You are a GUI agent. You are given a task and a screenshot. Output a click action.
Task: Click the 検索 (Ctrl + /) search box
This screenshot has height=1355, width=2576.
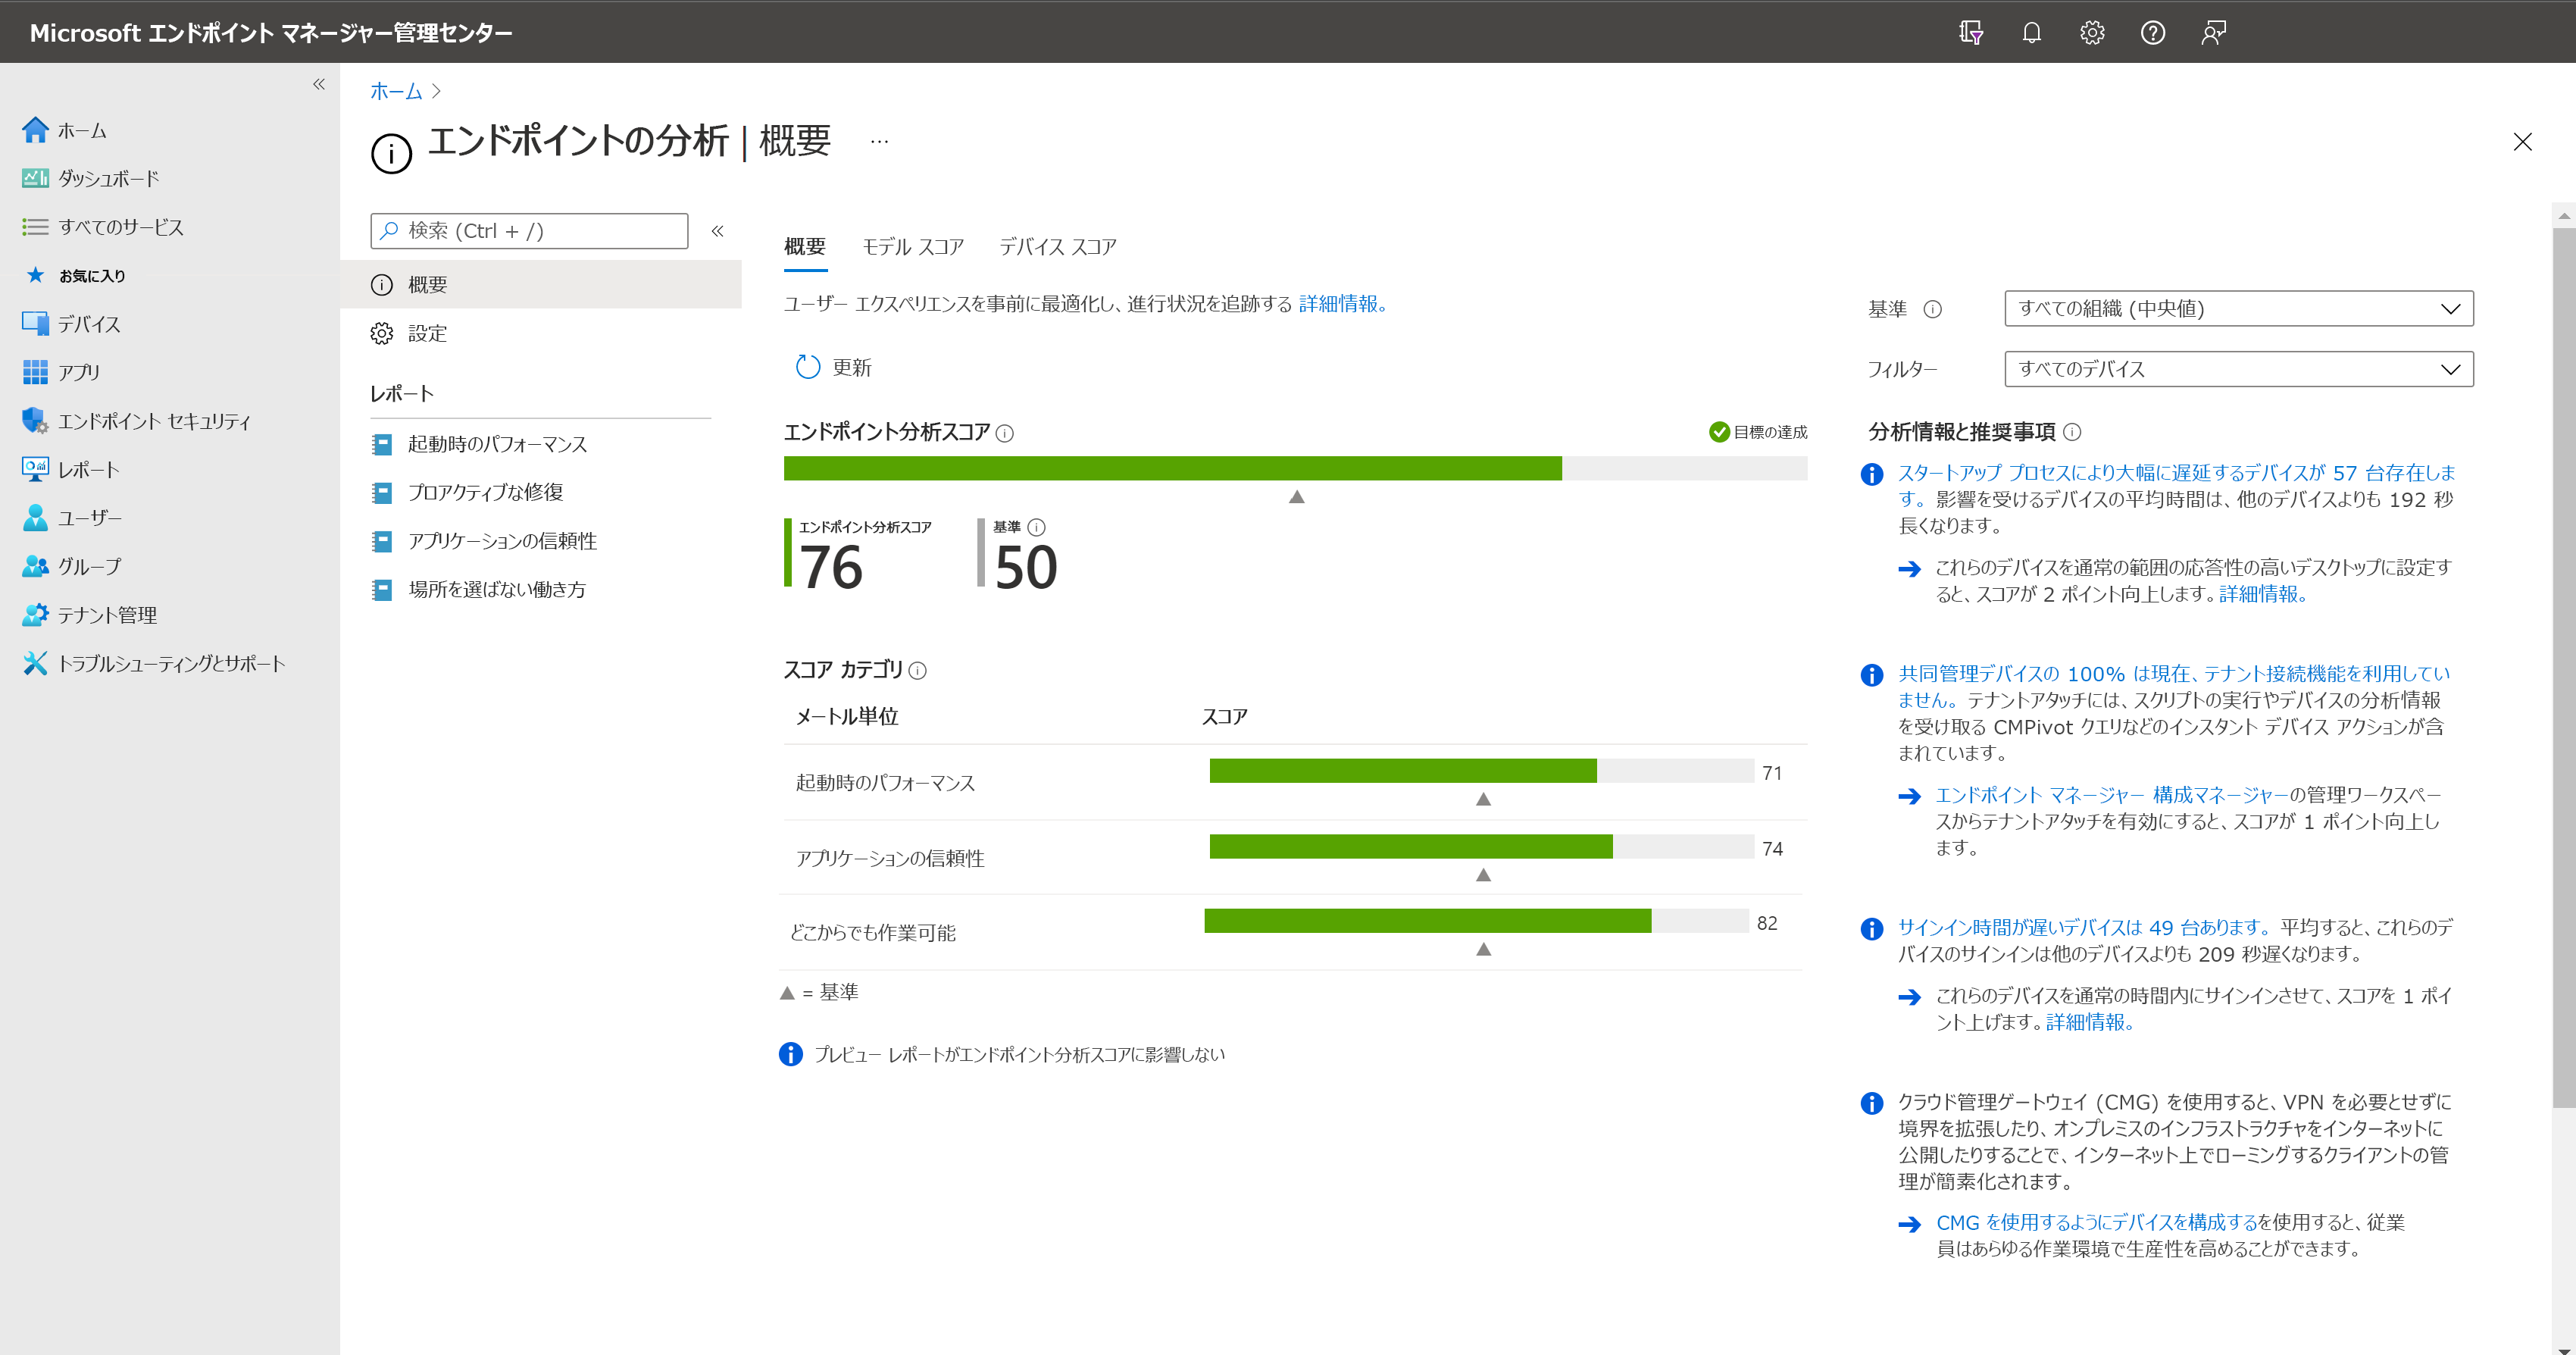point(529,231)
